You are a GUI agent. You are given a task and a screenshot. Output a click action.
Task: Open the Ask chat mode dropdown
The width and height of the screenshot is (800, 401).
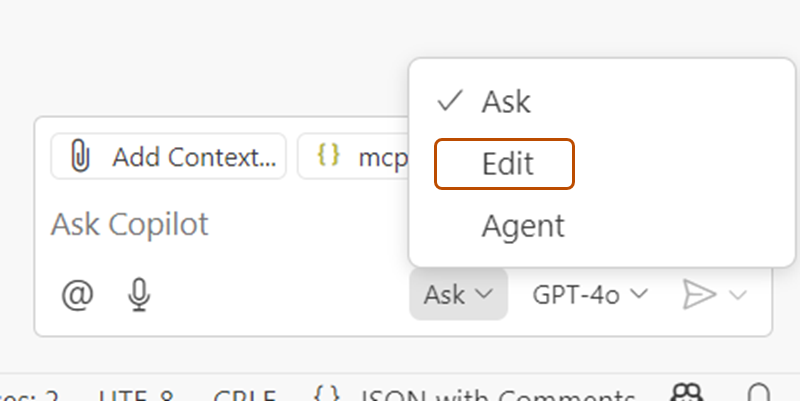[x=458, y=294]
